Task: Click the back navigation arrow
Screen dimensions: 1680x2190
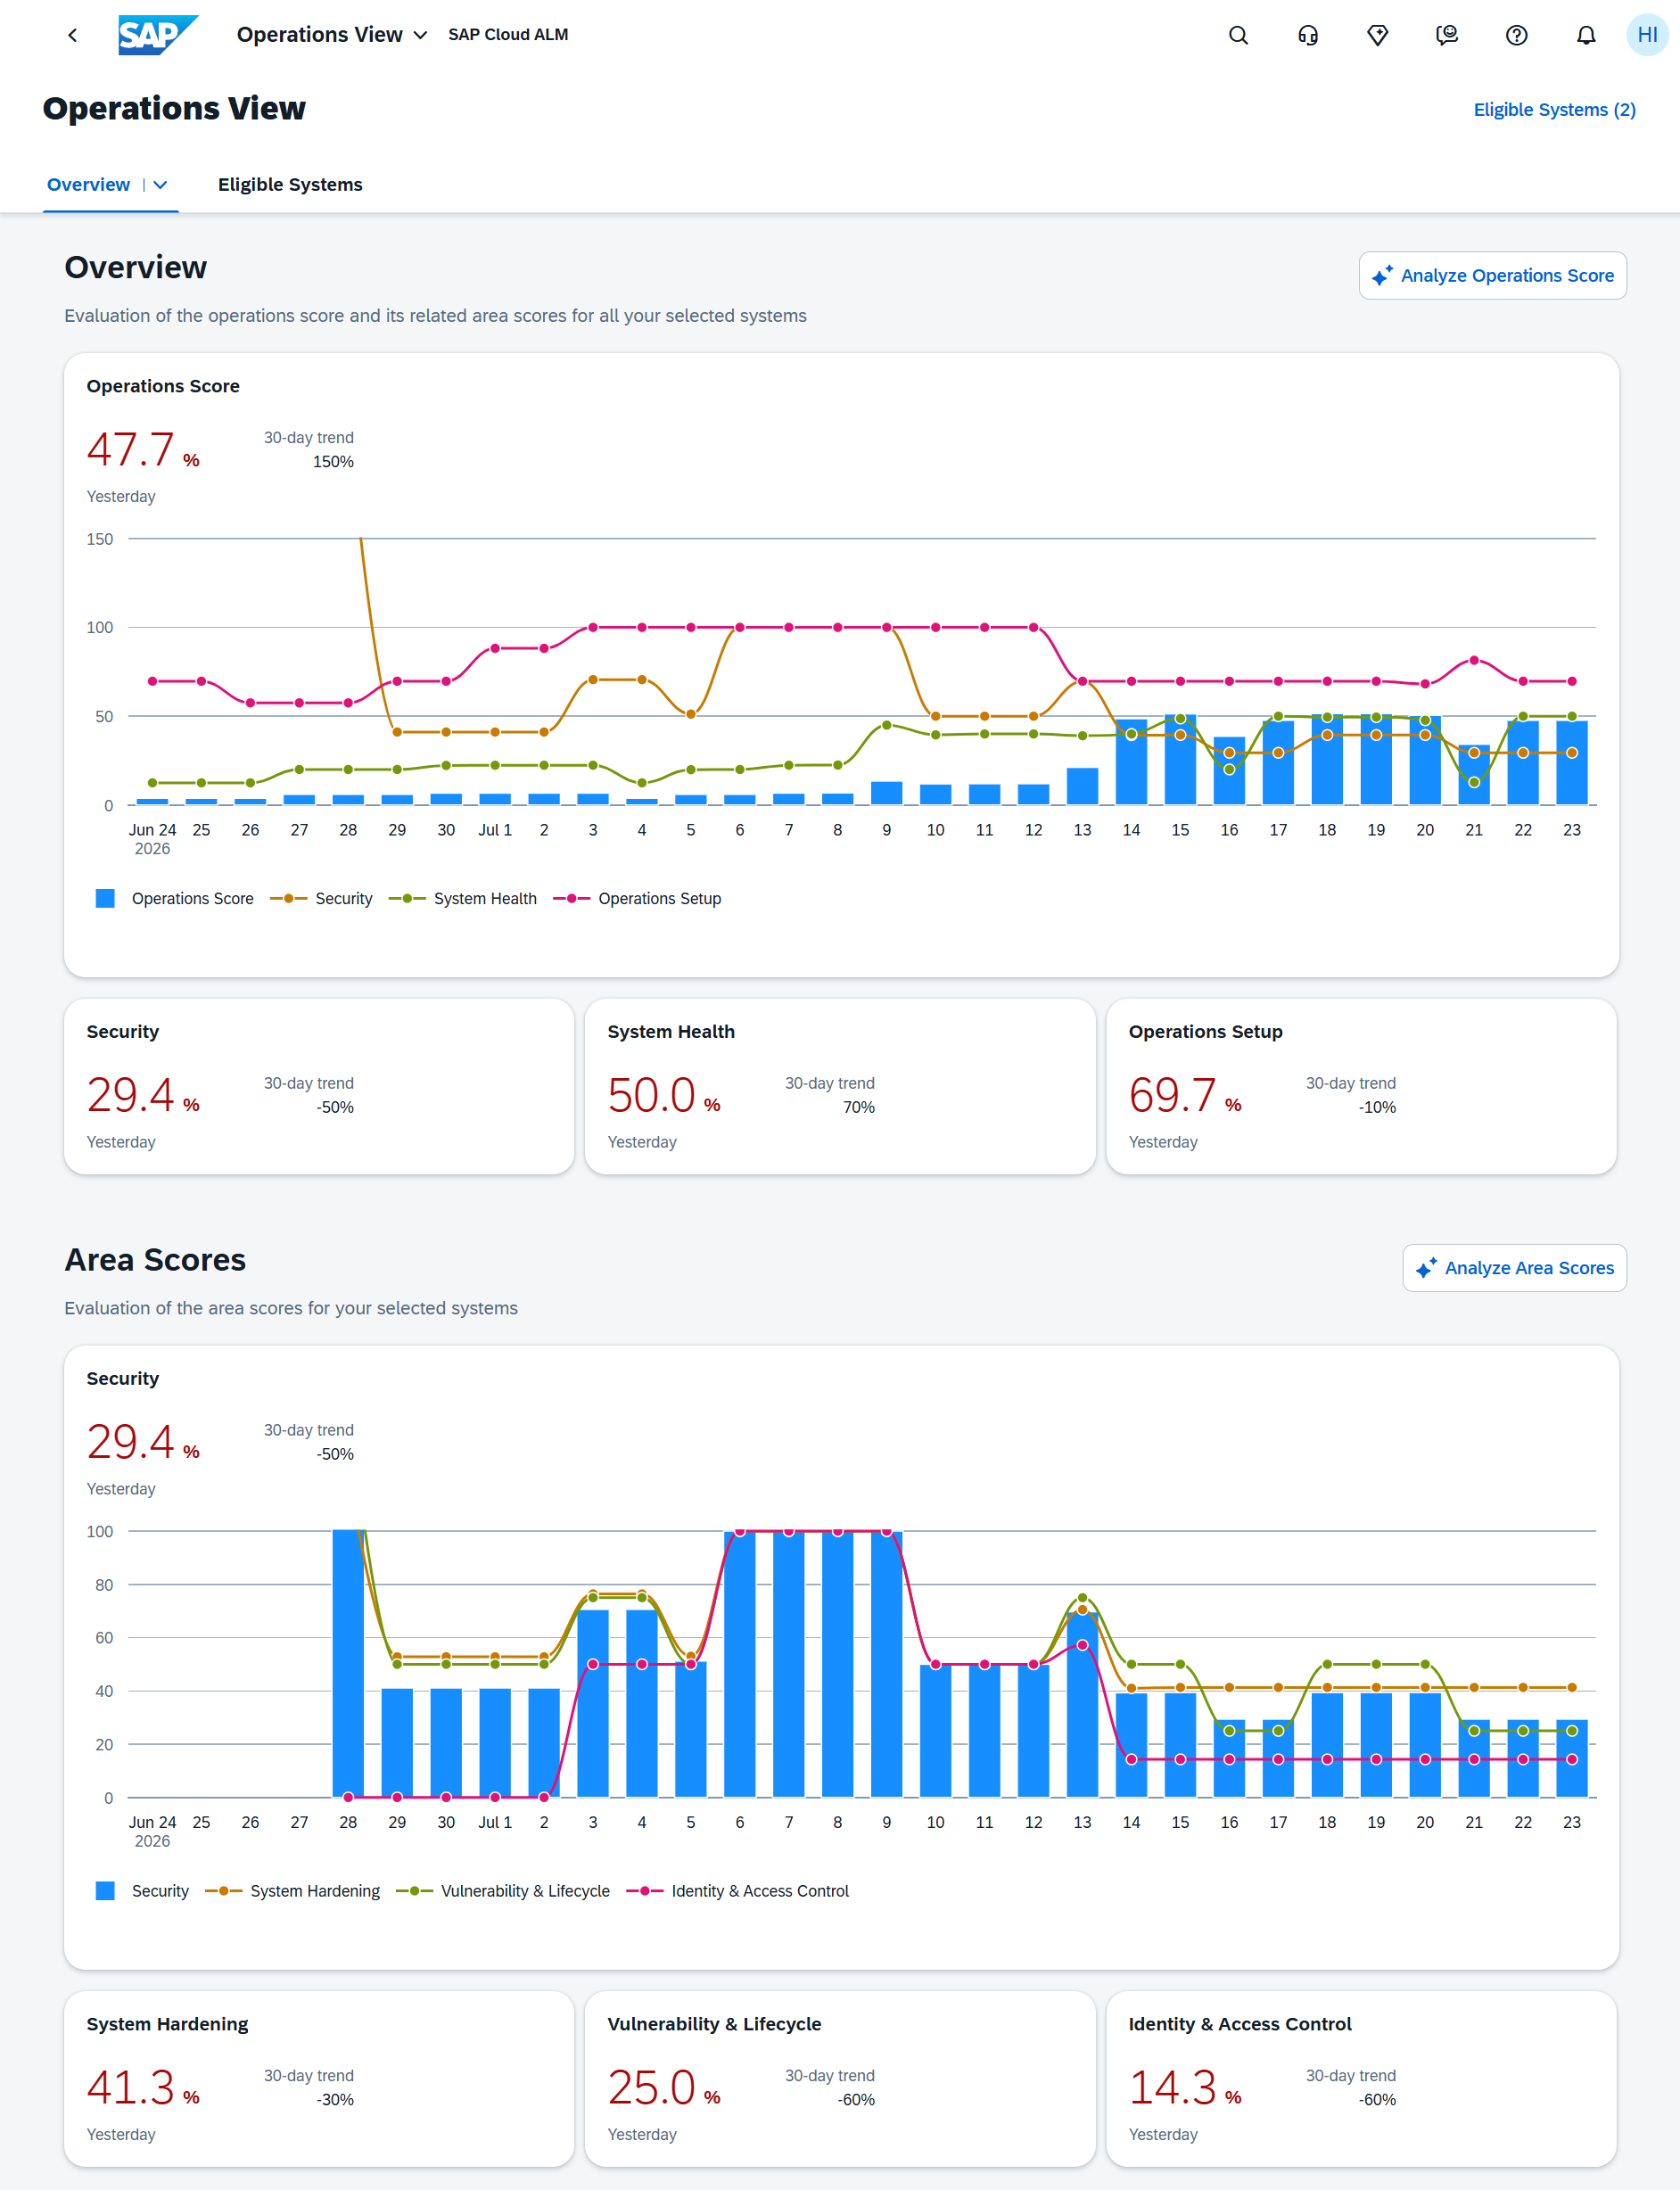Action: 72,35
